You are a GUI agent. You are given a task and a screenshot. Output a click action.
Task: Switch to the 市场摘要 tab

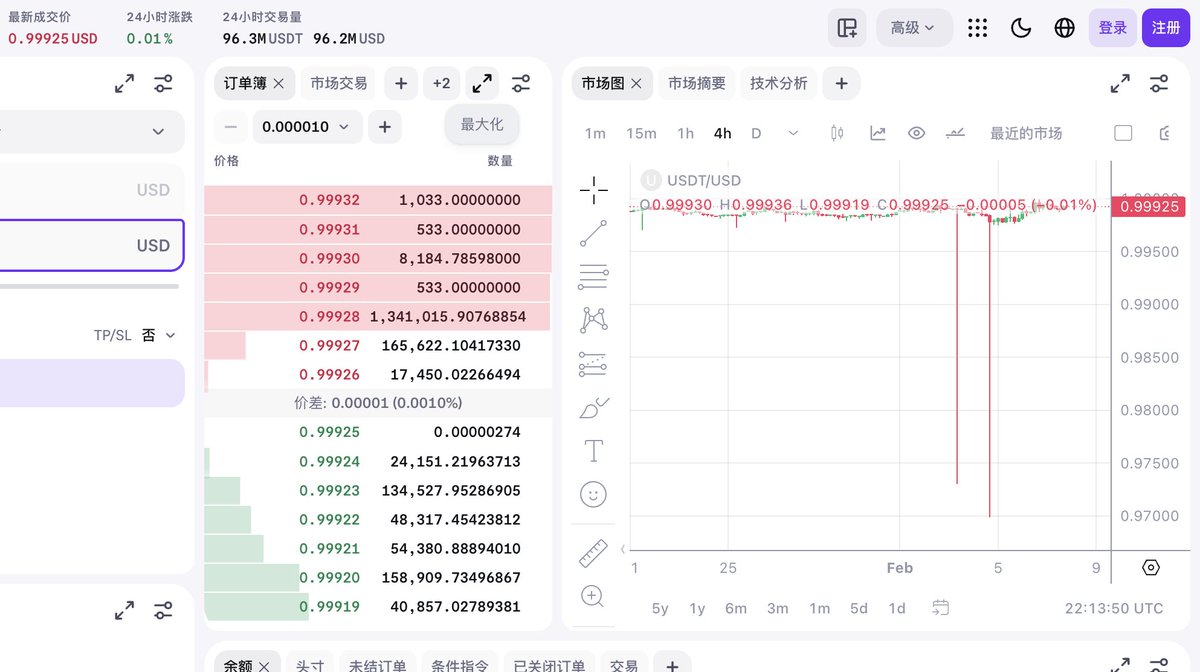pyautogui.click(x=697, y=84)
